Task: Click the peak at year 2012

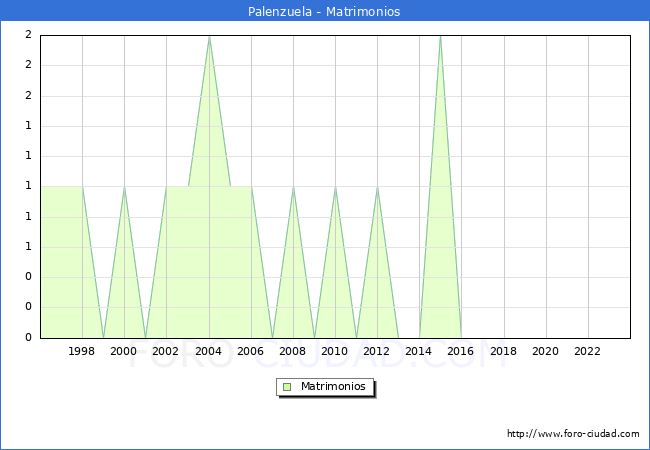Action: 377,187
